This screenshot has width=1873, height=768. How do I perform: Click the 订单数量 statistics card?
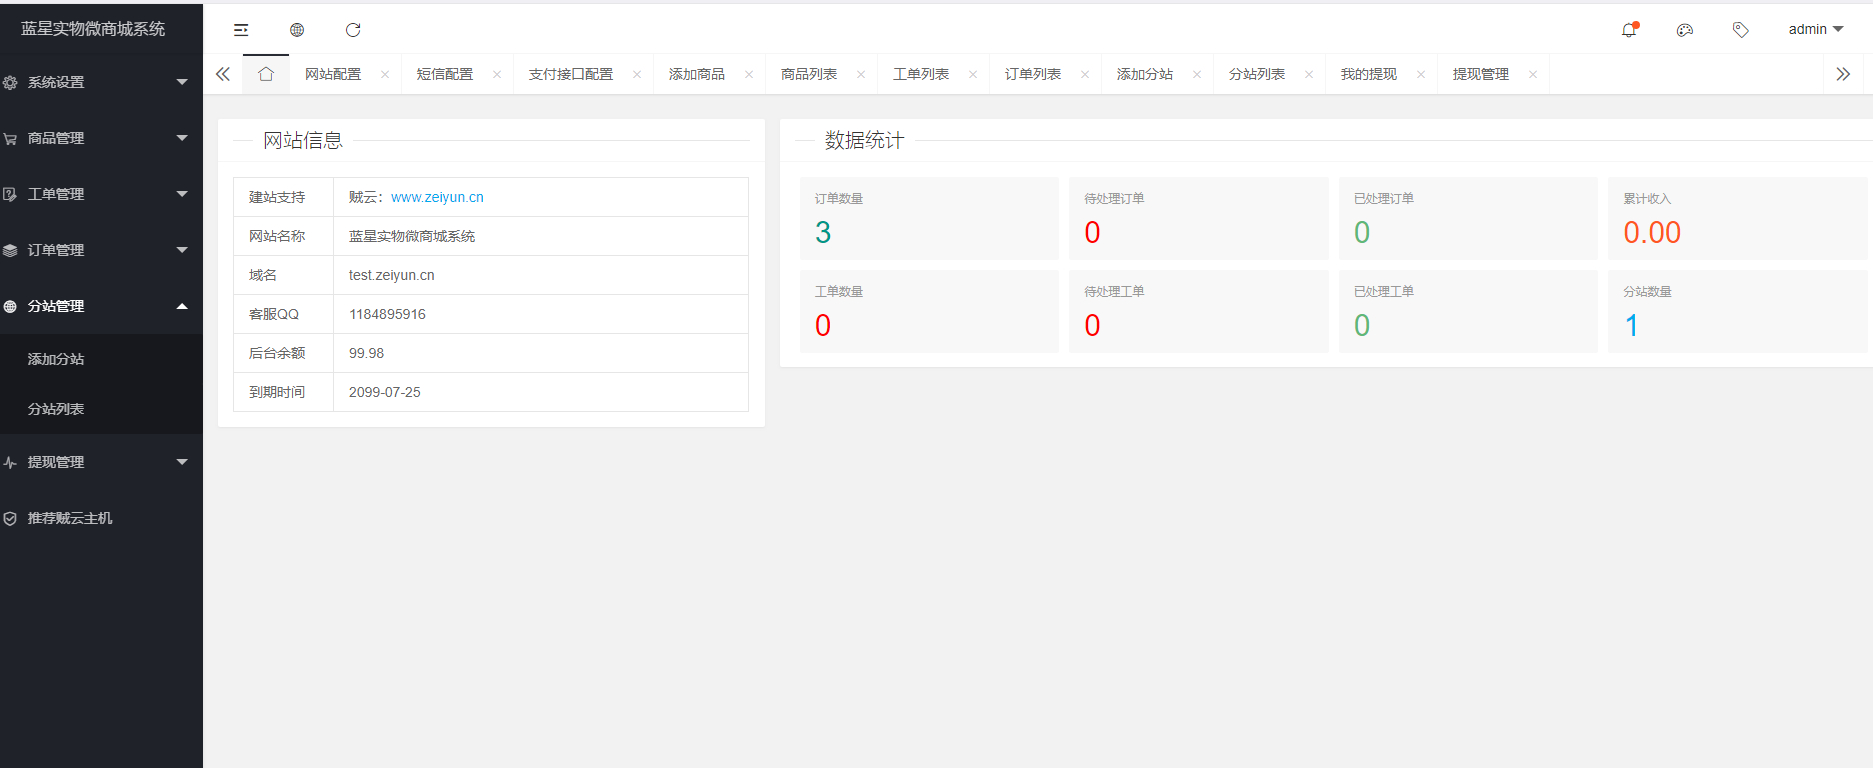click(x=929, y=218)
